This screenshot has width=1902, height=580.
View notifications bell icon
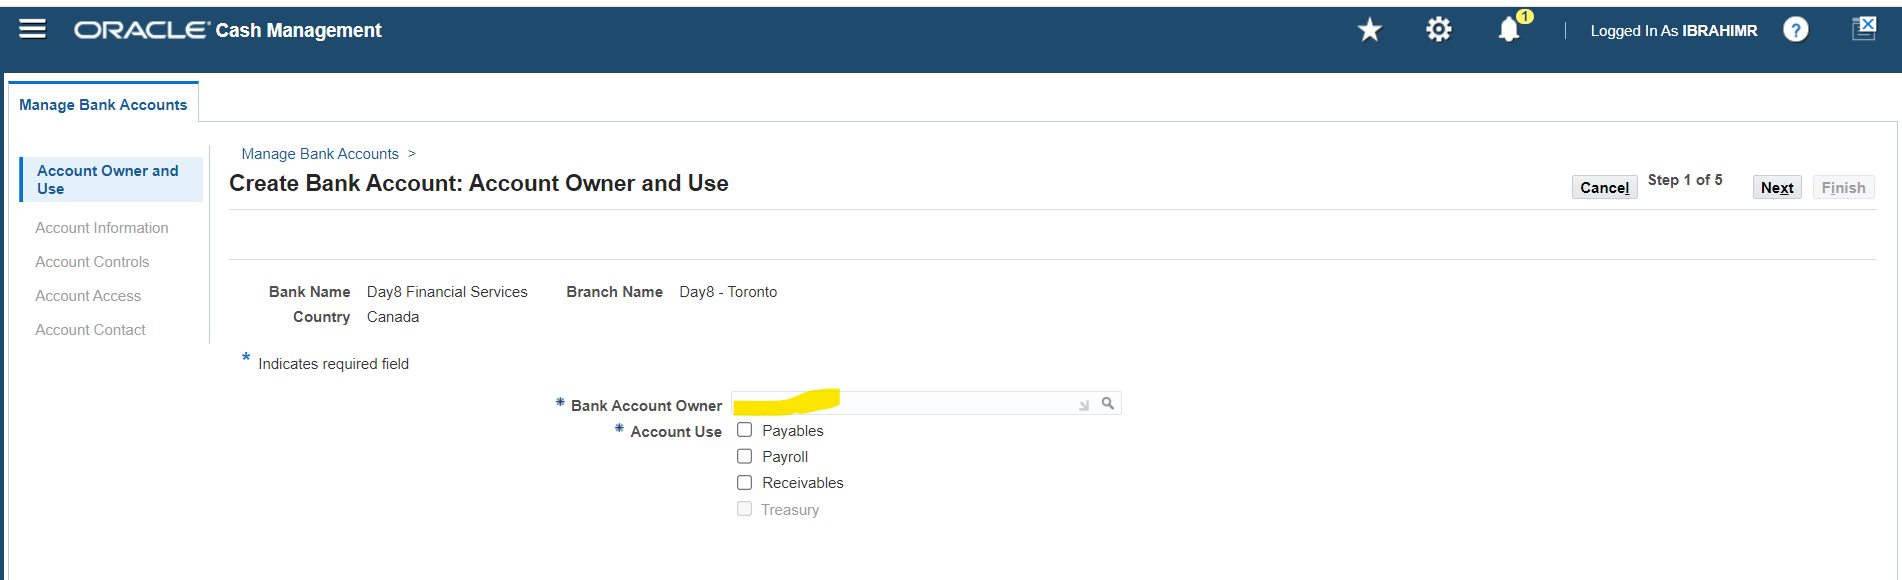tap(1509, 30)
